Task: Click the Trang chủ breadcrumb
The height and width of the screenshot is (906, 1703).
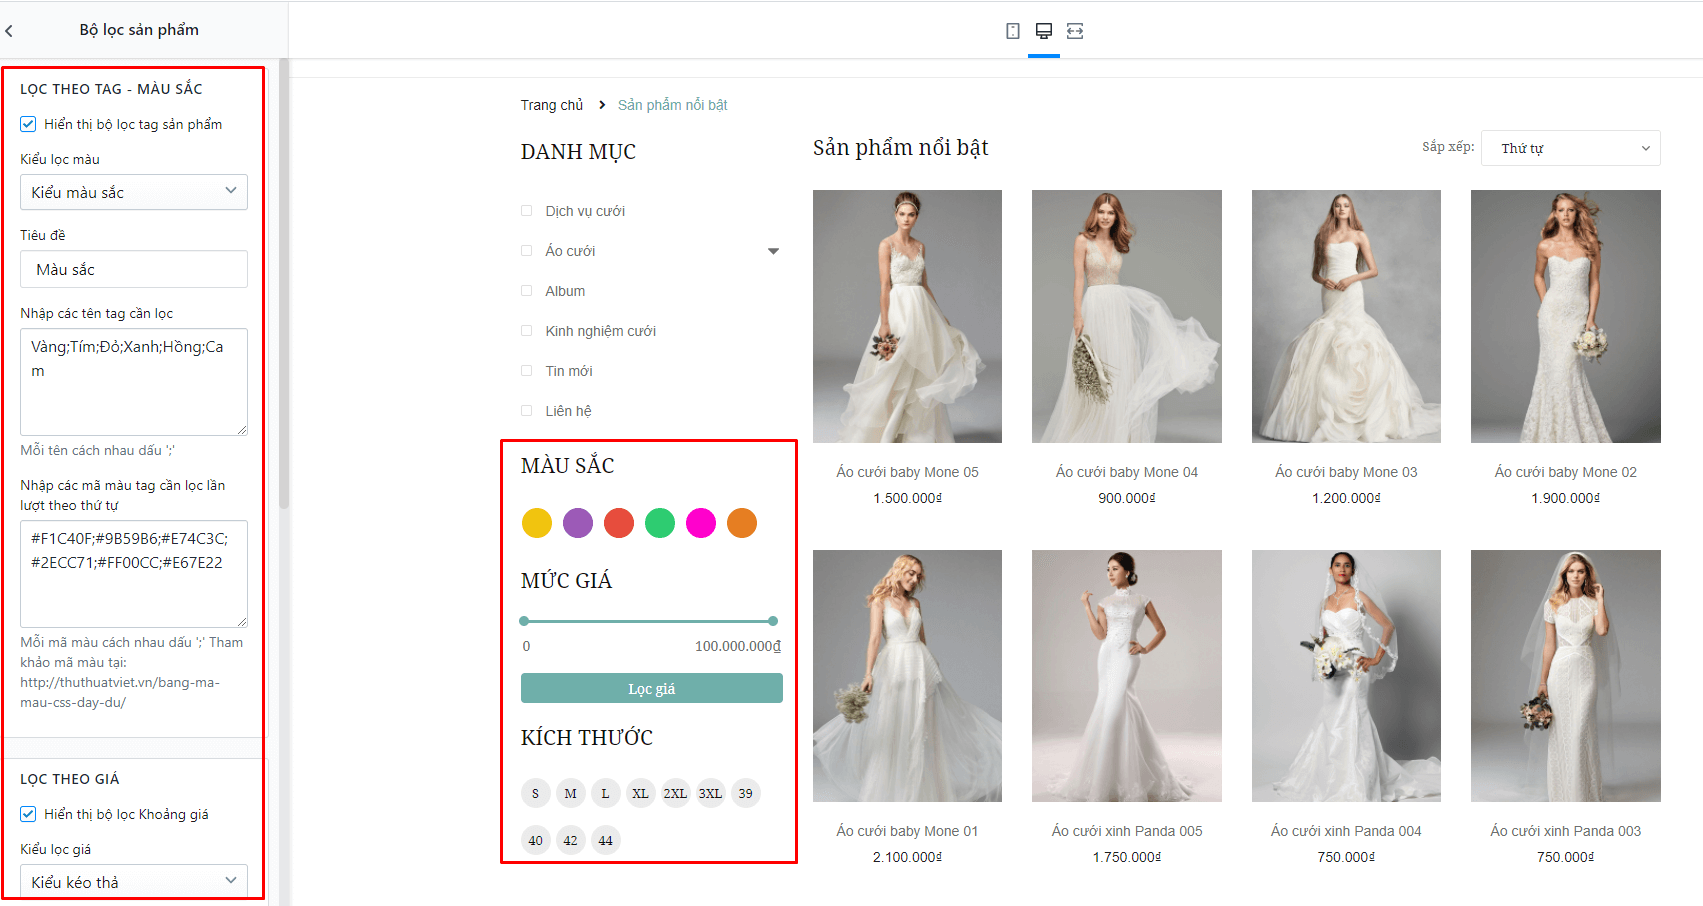Action: pyautogui.click(x=551, y=105)
